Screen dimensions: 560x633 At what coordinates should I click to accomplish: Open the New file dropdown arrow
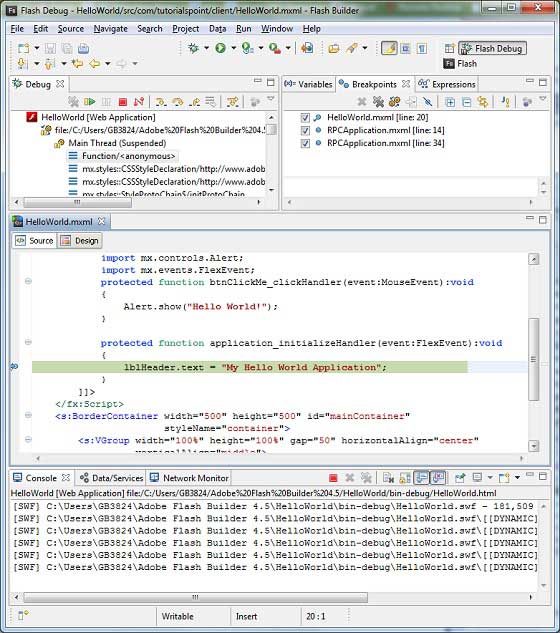click(37, 48)
